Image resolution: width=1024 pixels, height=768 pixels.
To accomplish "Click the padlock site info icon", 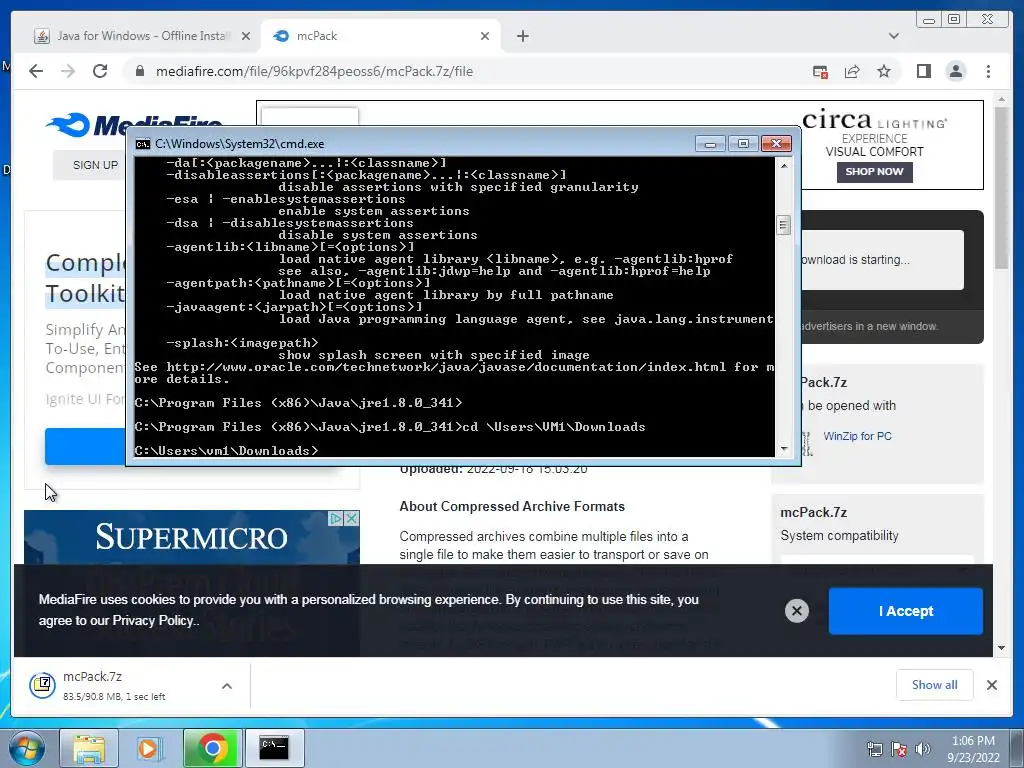I will tap(139, 71).
